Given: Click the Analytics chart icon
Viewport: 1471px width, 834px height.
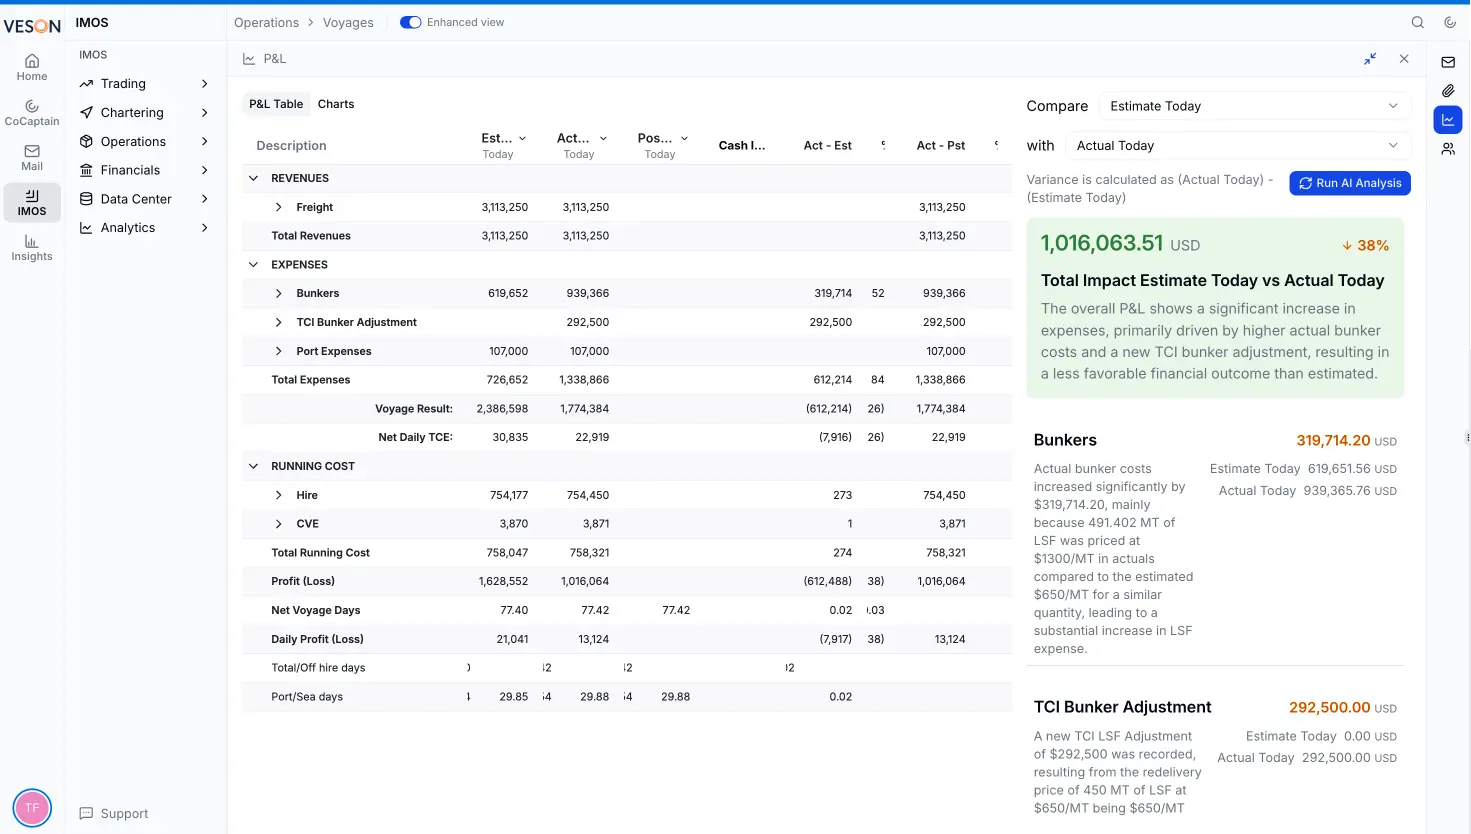Looking at the screenshot, I should point(87,228).
